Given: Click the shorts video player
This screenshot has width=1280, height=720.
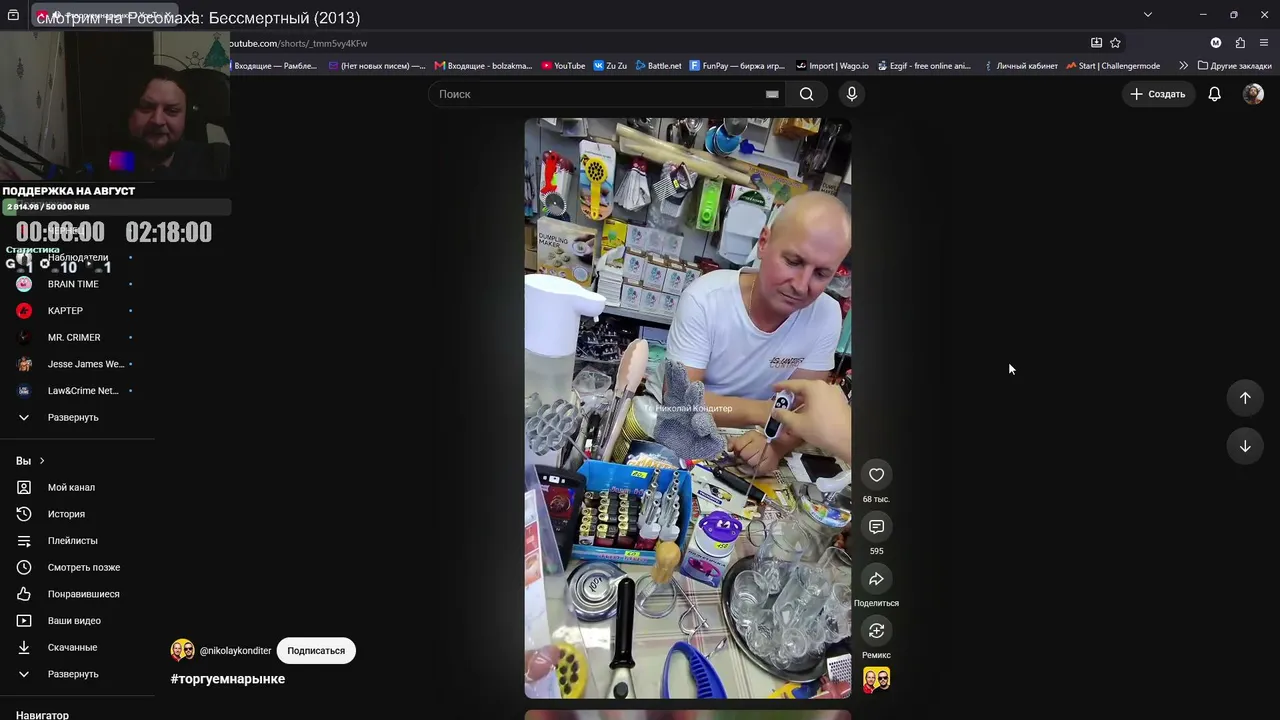Looking at the screenshot, I should [688, 408].
